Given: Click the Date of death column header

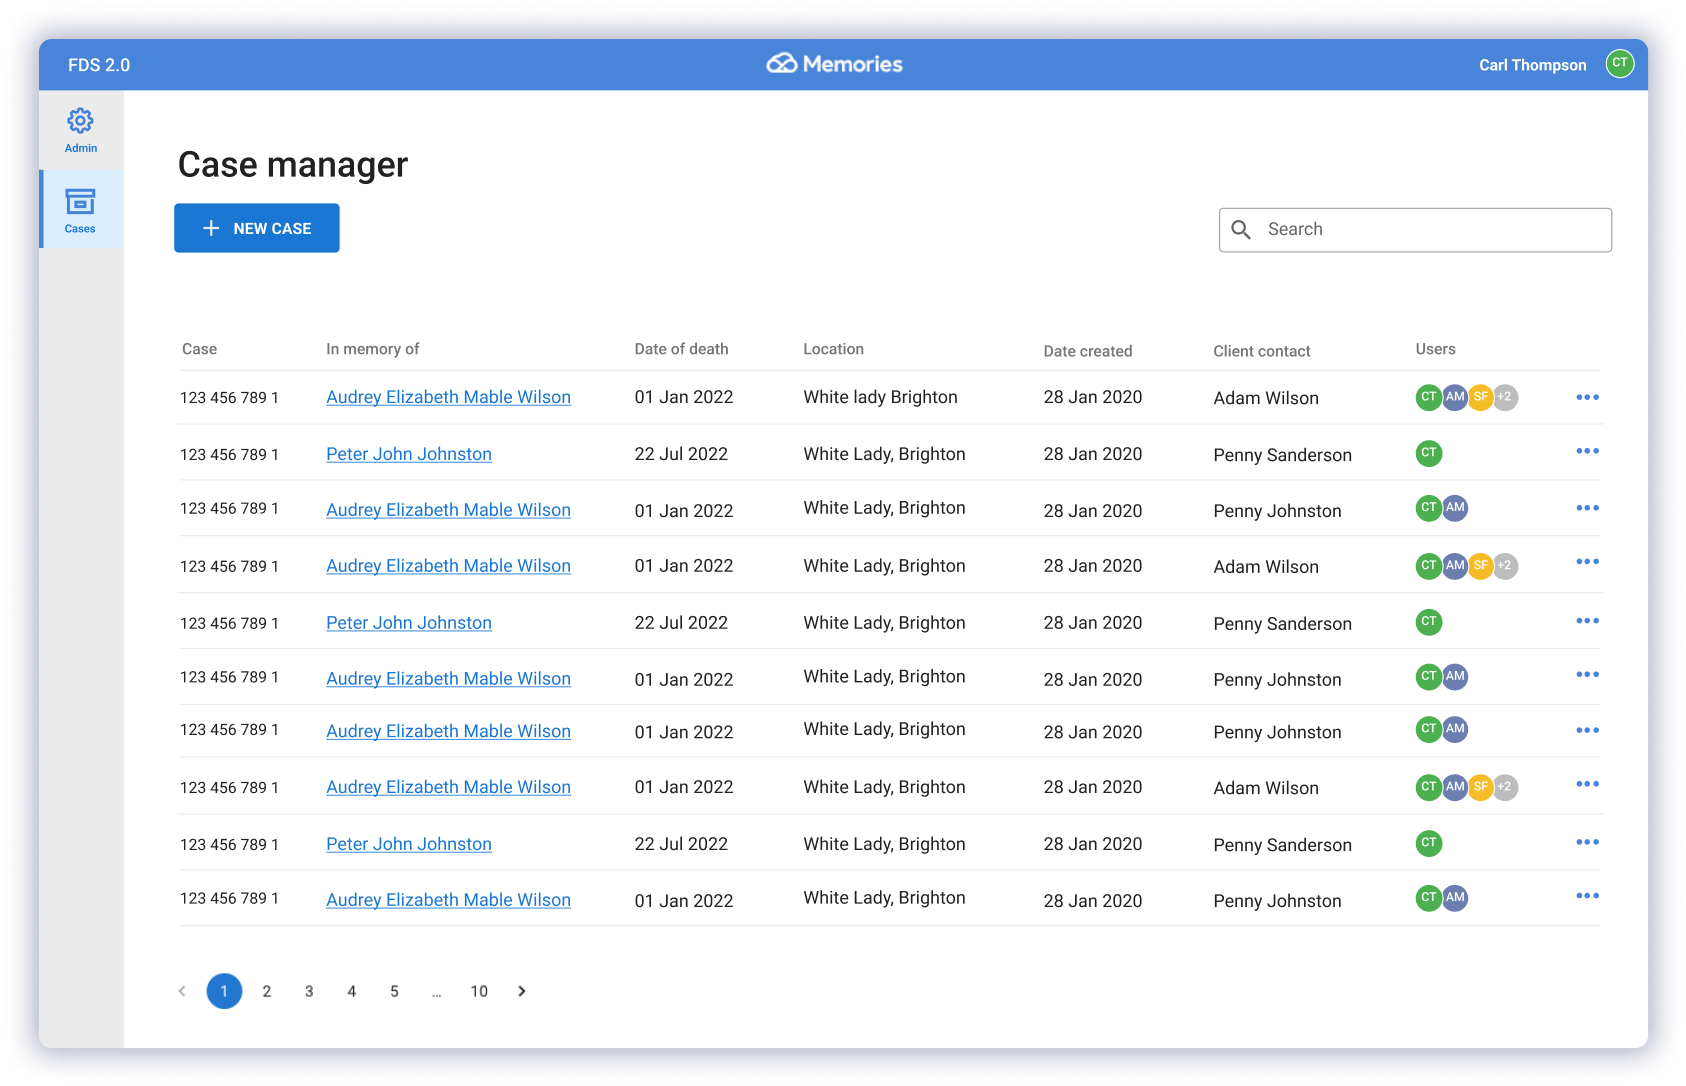Looking at the screenshot, I should coord(681,349).
